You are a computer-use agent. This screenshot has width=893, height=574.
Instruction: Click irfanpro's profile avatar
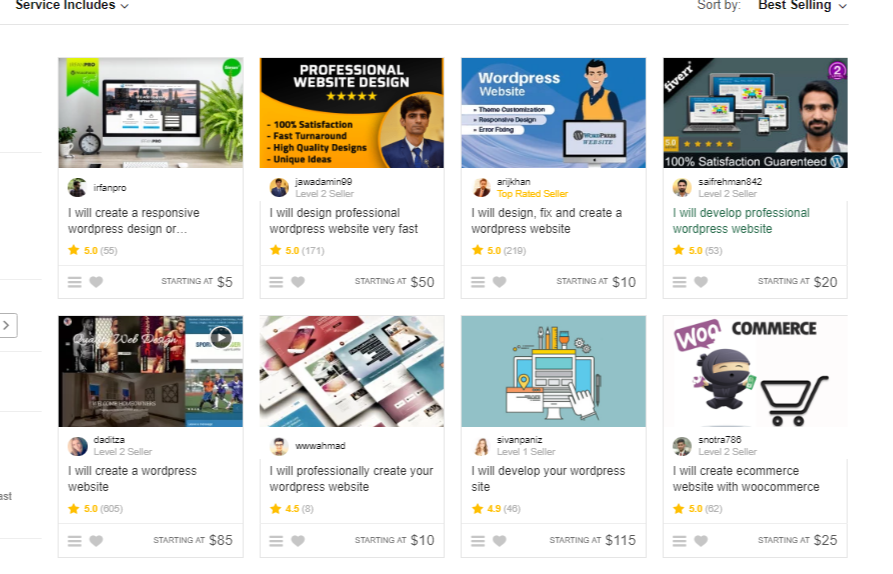[x=77, y=187]
